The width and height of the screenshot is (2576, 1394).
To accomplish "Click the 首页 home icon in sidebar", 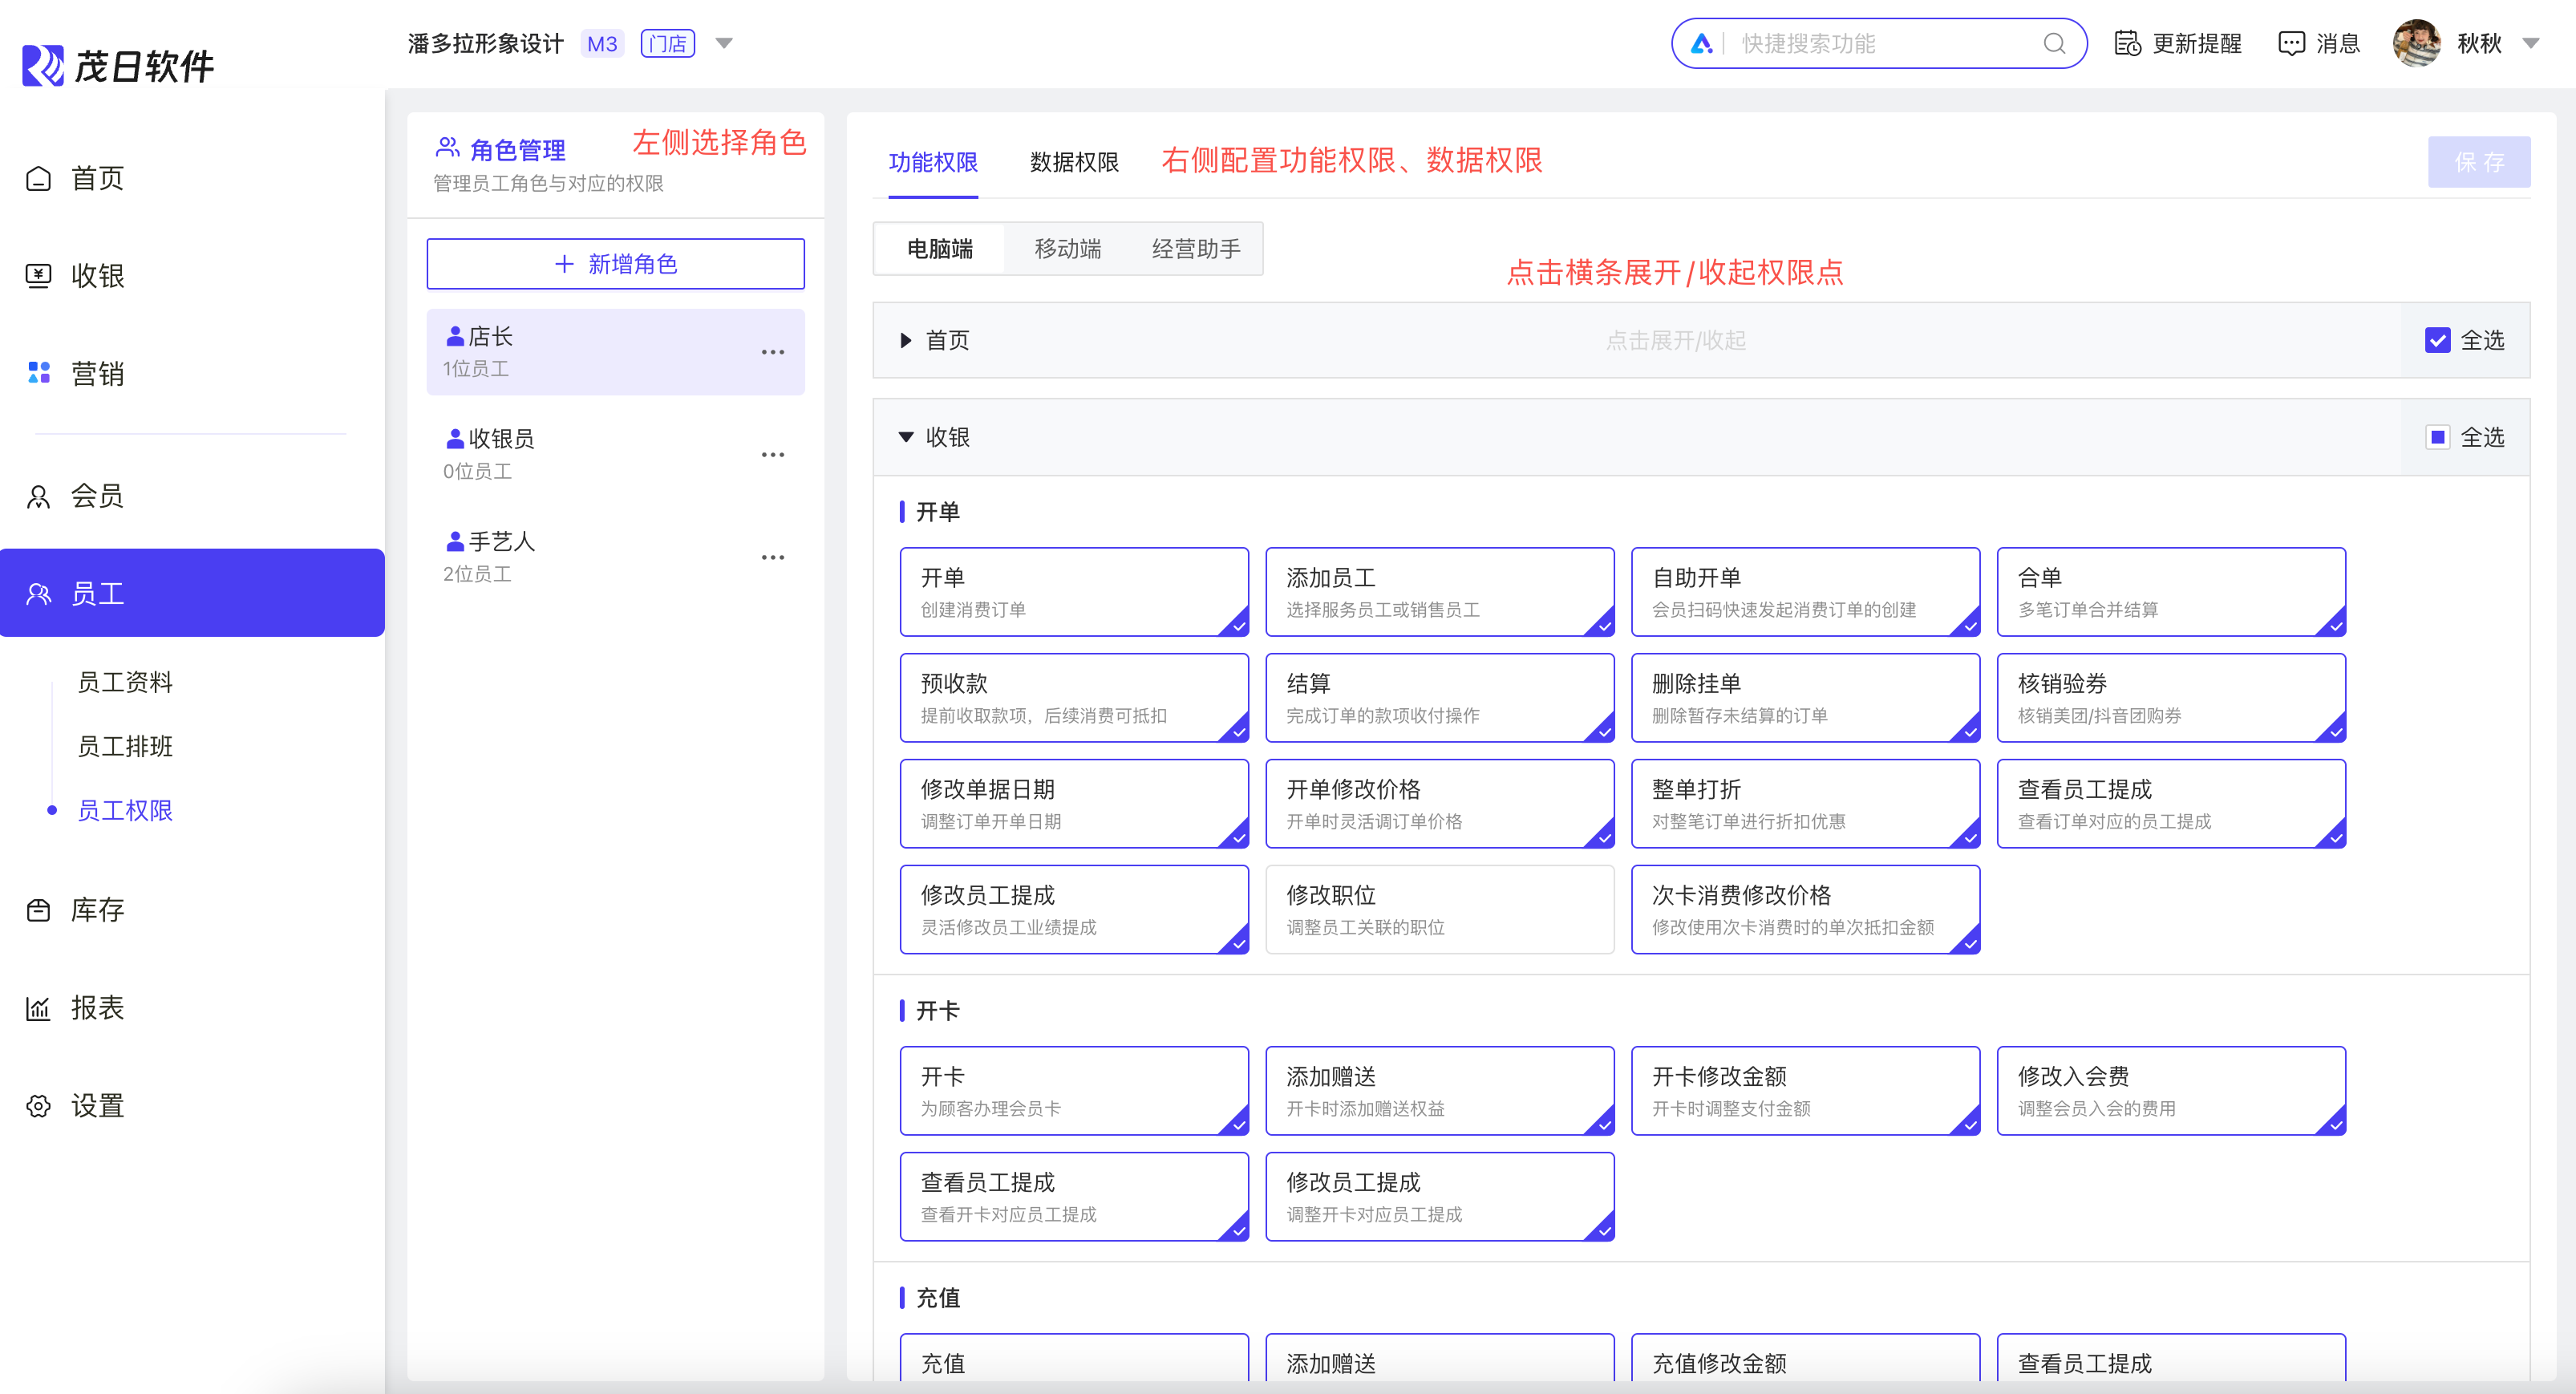I will click(38, 179).
